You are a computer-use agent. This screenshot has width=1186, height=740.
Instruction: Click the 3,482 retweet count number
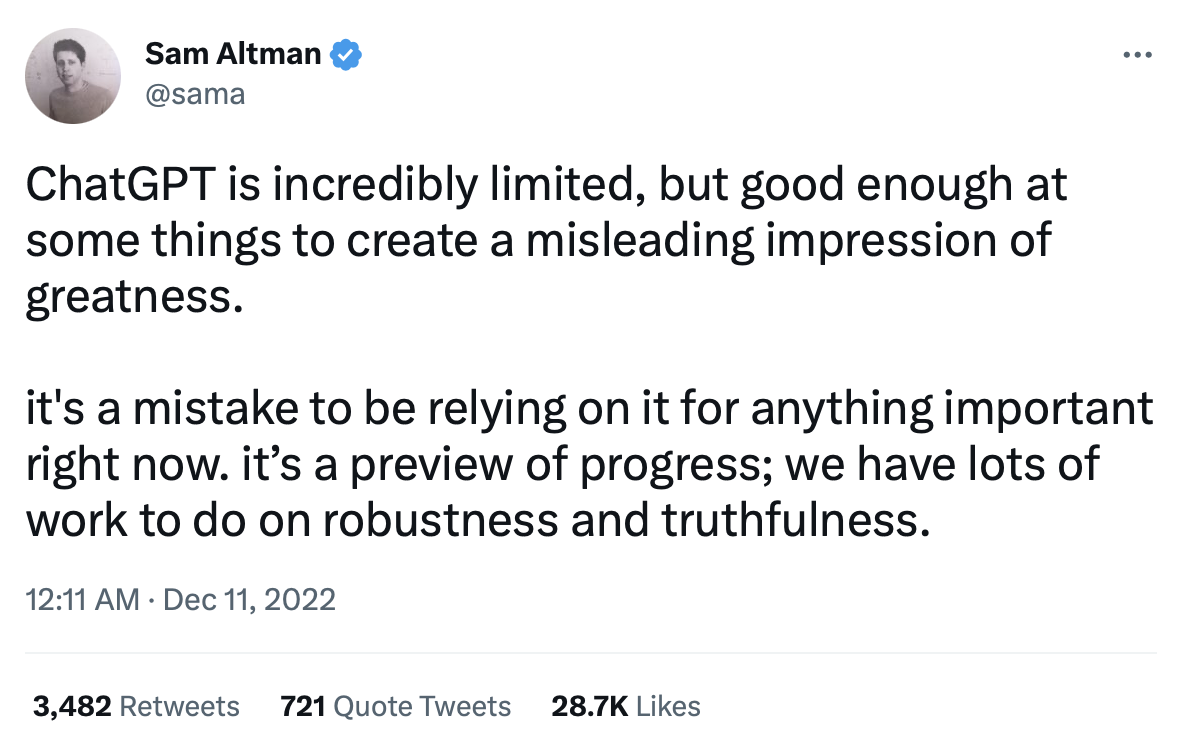pos(72,706)
